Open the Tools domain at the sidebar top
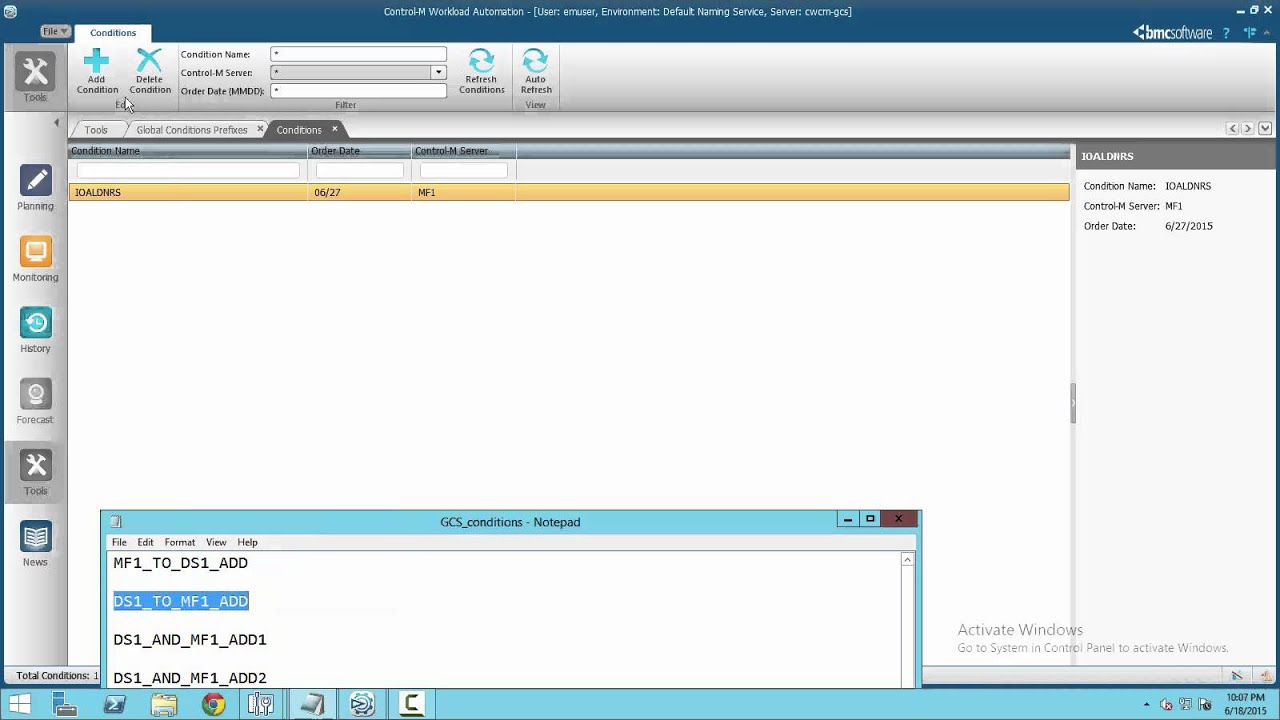 point(35,79)
